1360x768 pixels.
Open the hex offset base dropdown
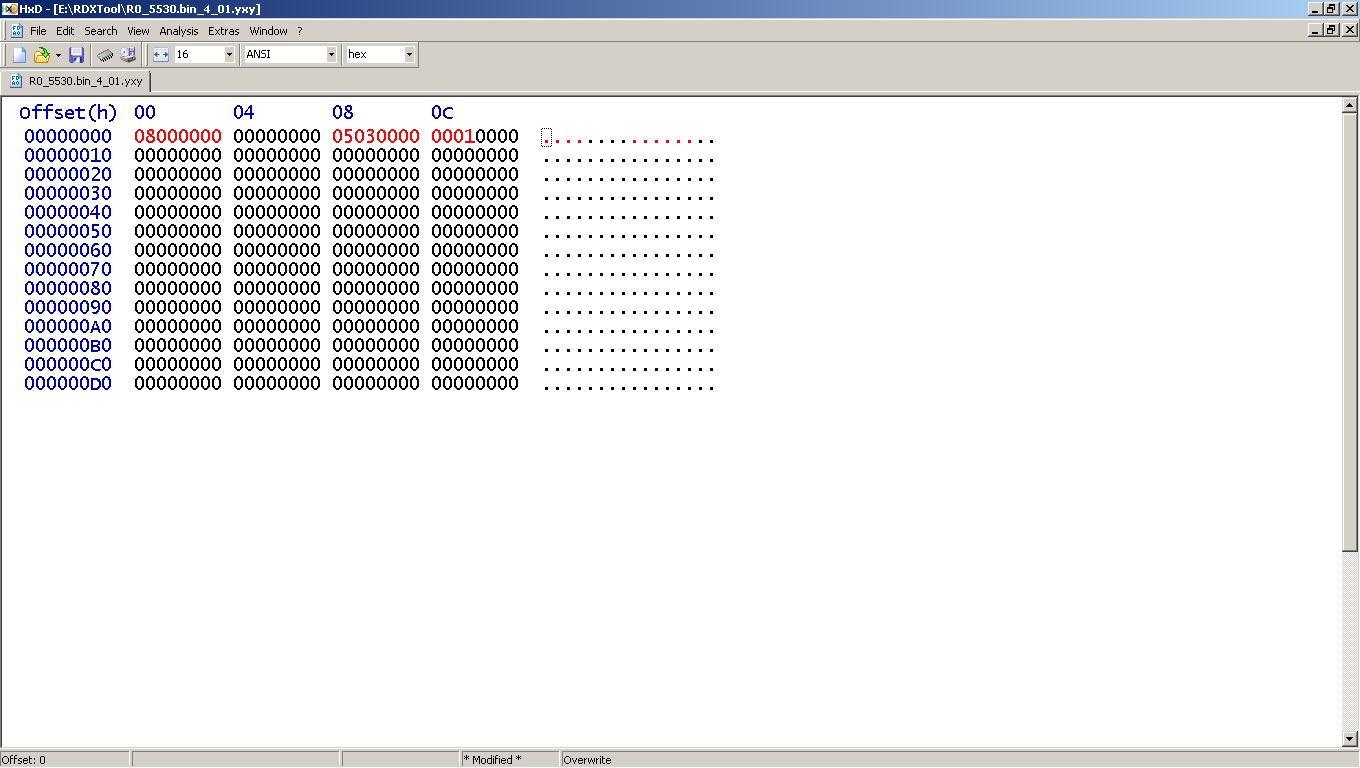409,55
